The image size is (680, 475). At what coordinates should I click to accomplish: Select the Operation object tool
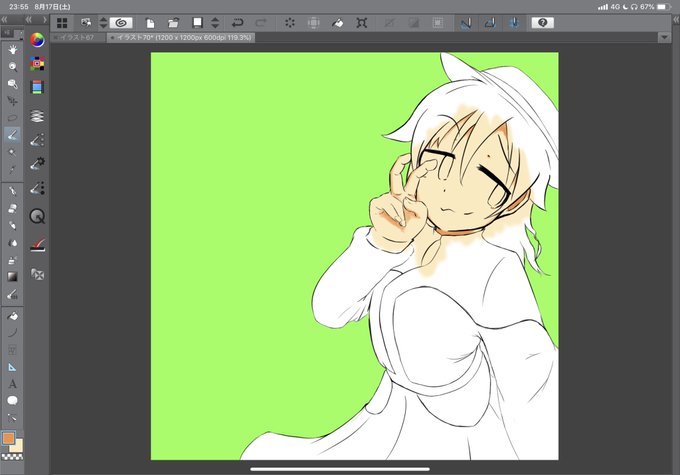coord(13,84)
